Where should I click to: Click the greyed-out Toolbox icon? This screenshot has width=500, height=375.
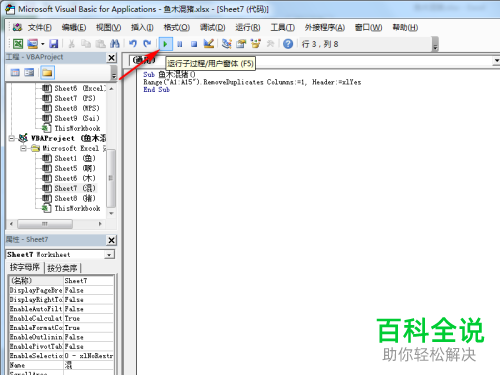[x=270, y=44]
